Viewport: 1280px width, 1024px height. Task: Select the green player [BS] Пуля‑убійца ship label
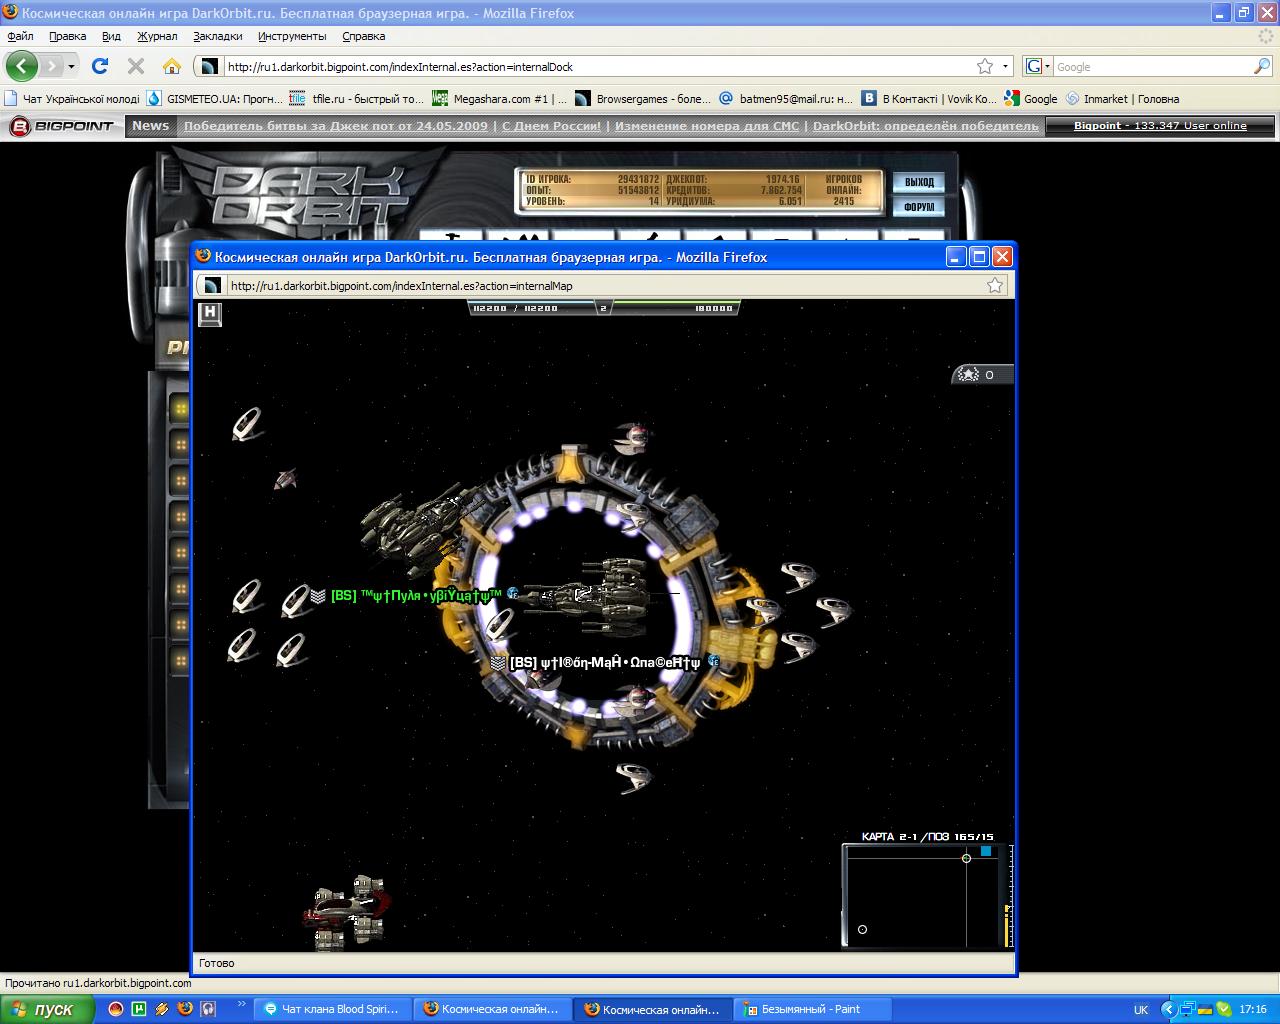coord(415,596)
